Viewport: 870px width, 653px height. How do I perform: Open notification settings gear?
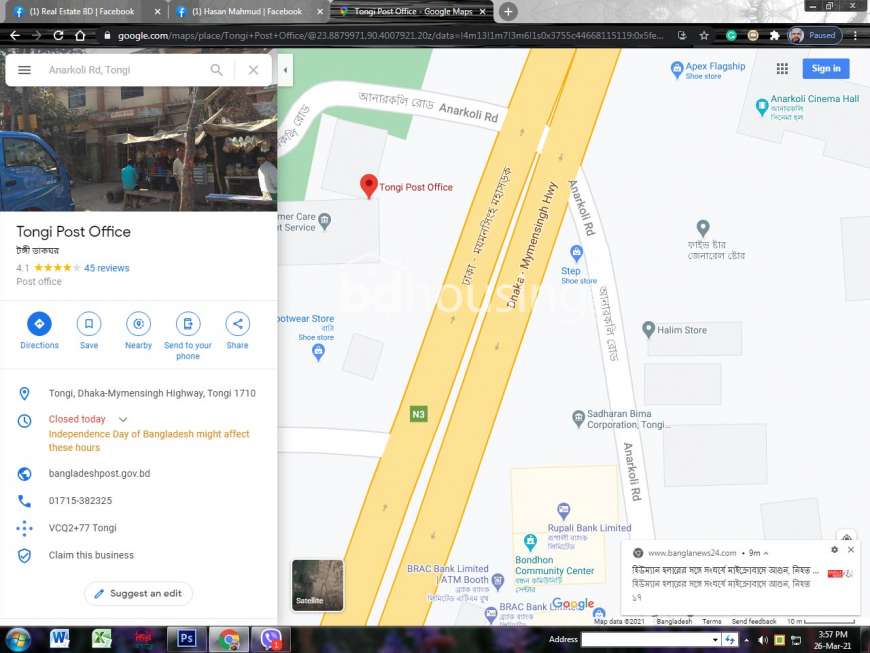[x=834, y=549]
